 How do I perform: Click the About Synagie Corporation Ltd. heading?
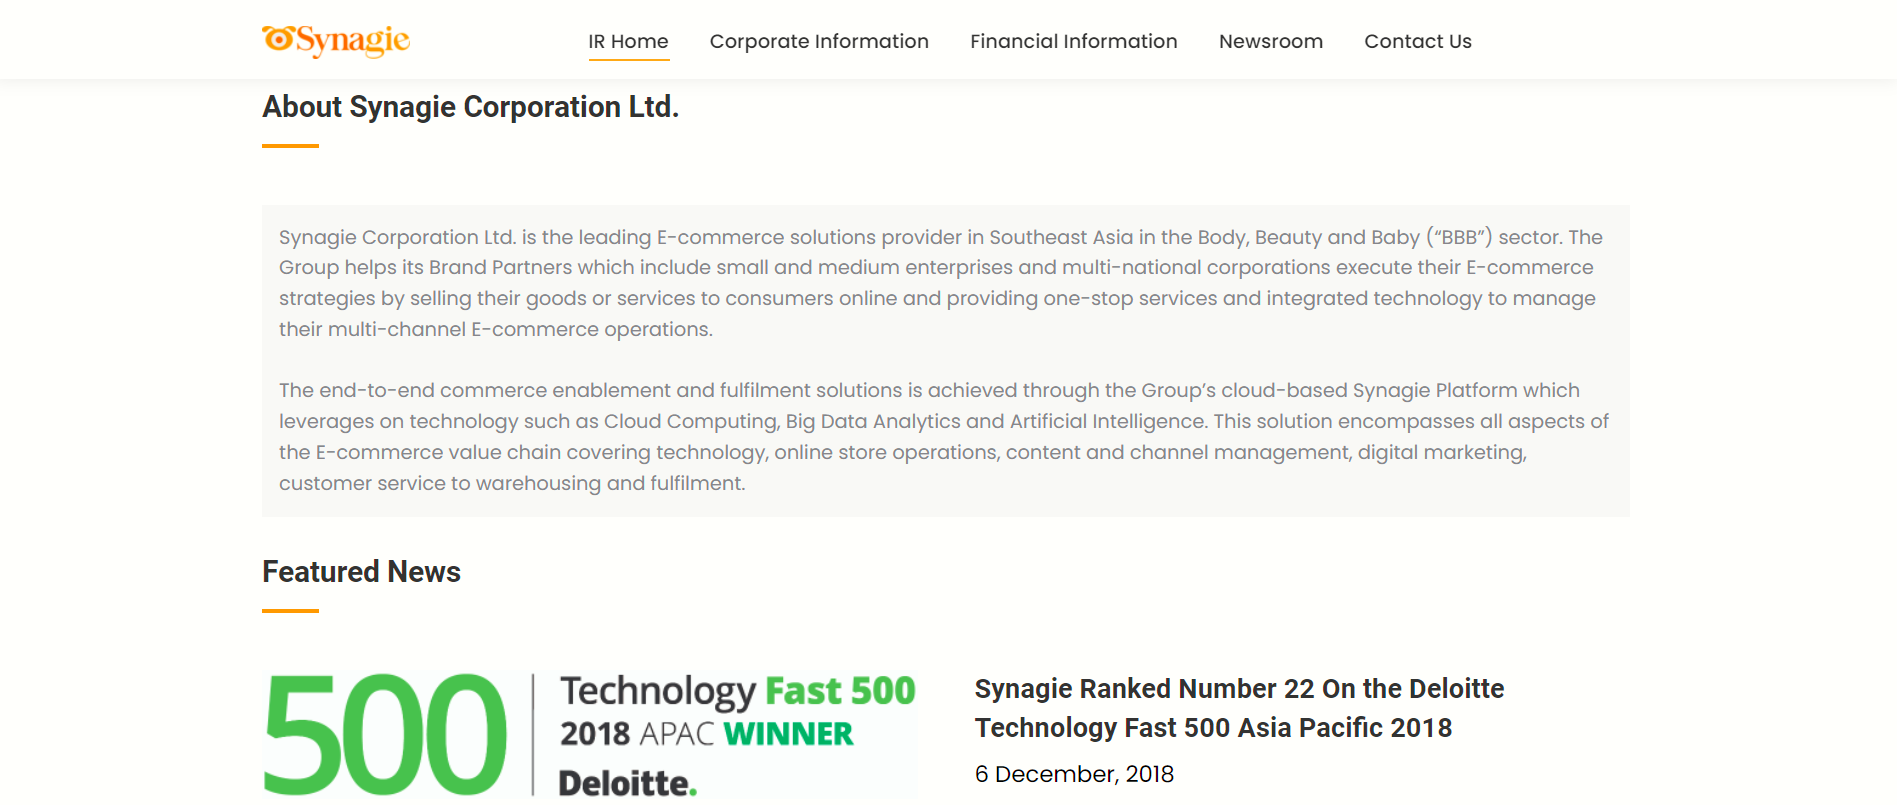470,106
